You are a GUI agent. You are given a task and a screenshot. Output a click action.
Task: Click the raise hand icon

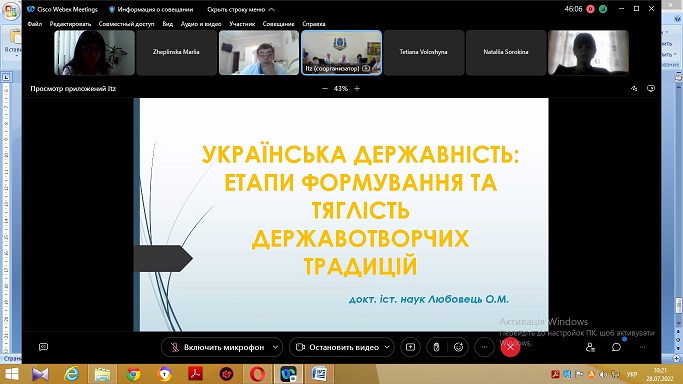tap(436, 347)
